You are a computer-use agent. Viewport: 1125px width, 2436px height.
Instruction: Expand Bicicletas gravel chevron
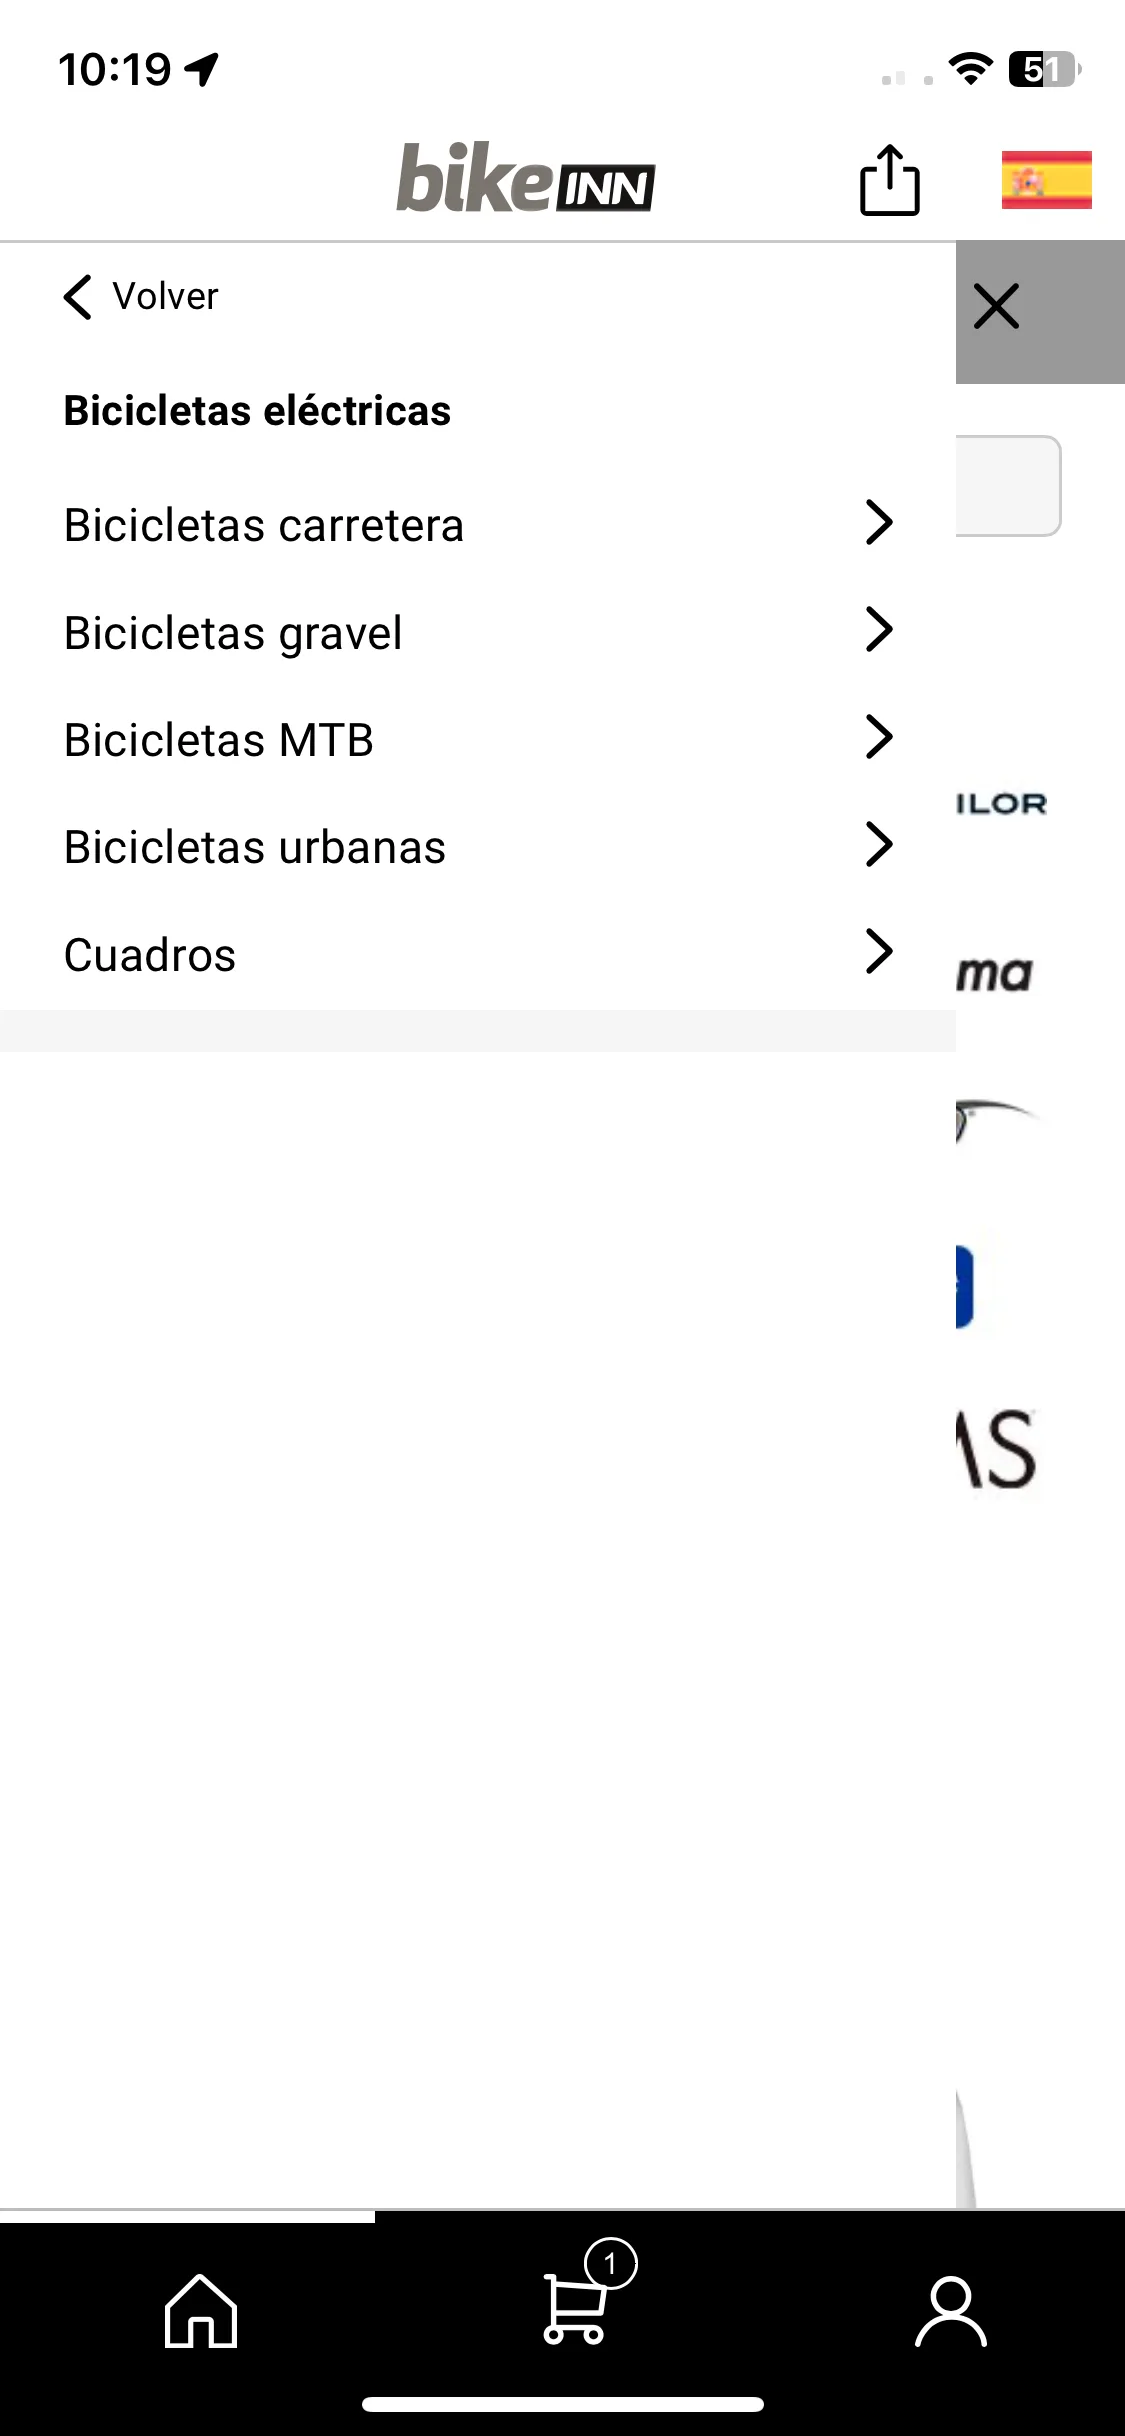tap(878, 629)
